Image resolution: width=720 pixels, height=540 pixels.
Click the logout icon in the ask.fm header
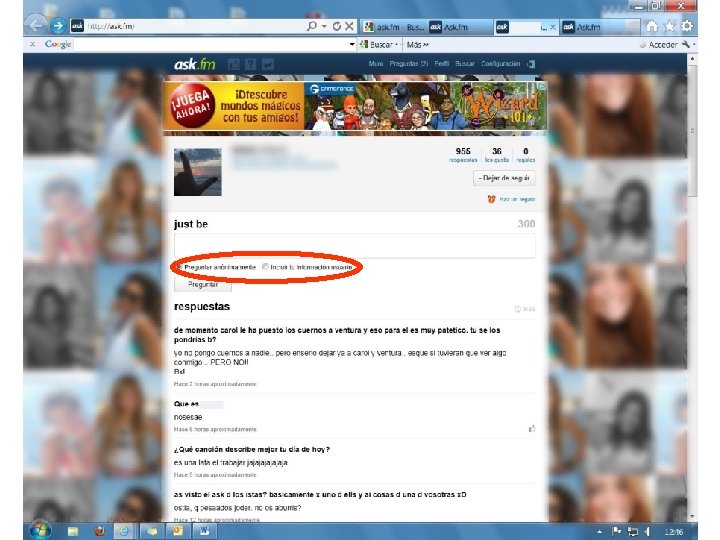[x=531, y=64]
